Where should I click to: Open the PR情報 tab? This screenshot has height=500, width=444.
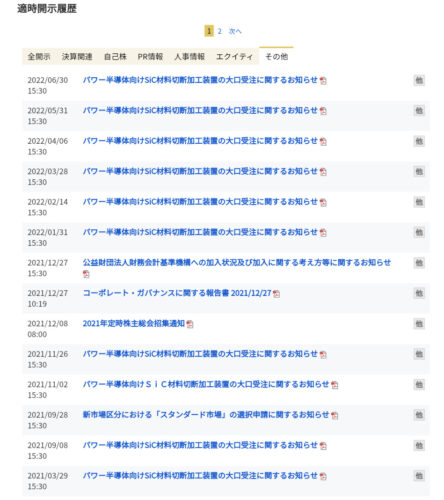(150, 57)
